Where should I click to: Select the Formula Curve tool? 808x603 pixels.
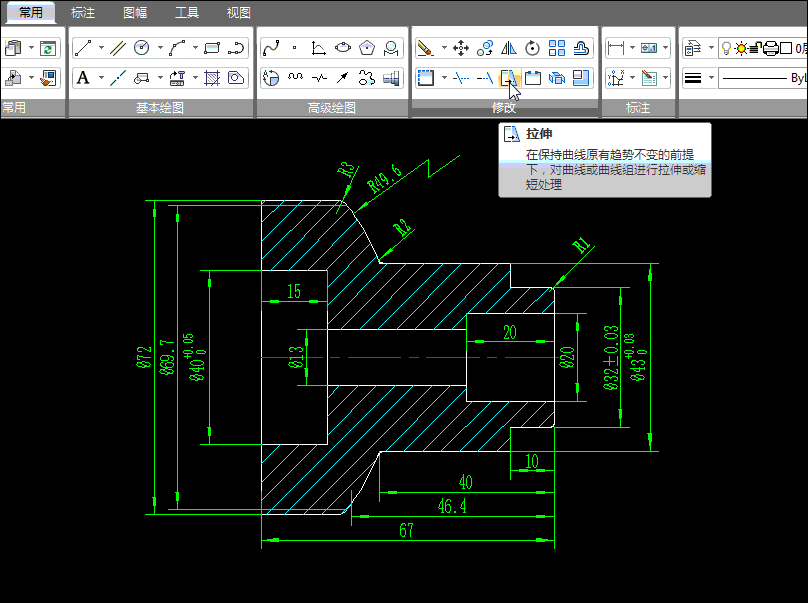tap(318, 48)
